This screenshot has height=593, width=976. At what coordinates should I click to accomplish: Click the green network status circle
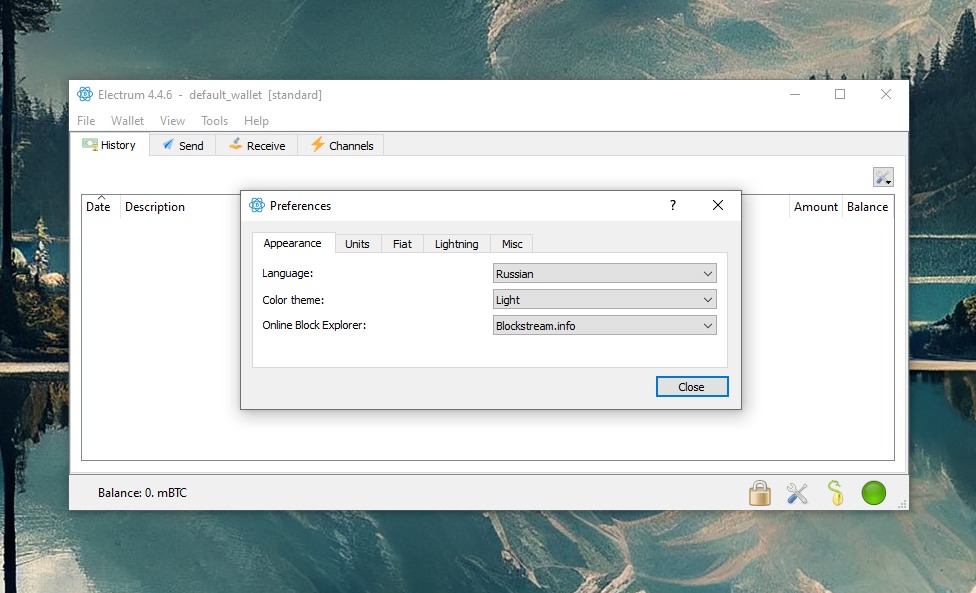pyautogui.click(x=873, y=493)
